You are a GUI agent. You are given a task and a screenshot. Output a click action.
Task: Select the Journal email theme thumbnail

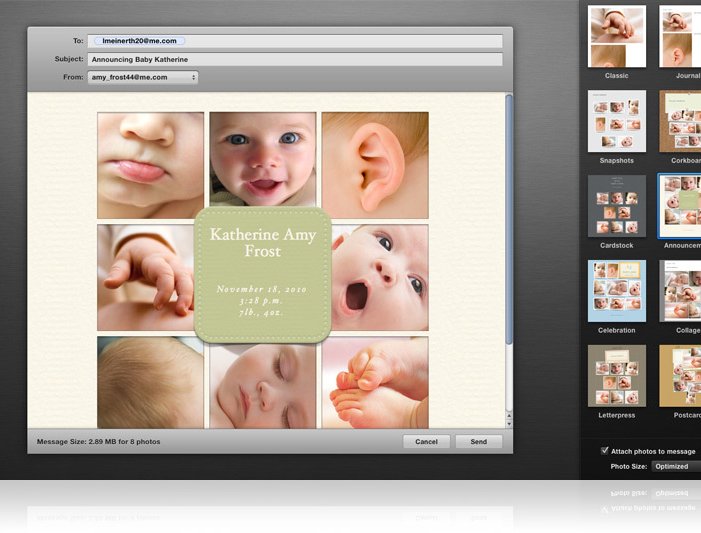pyautogui.click(x=680, y=36)
